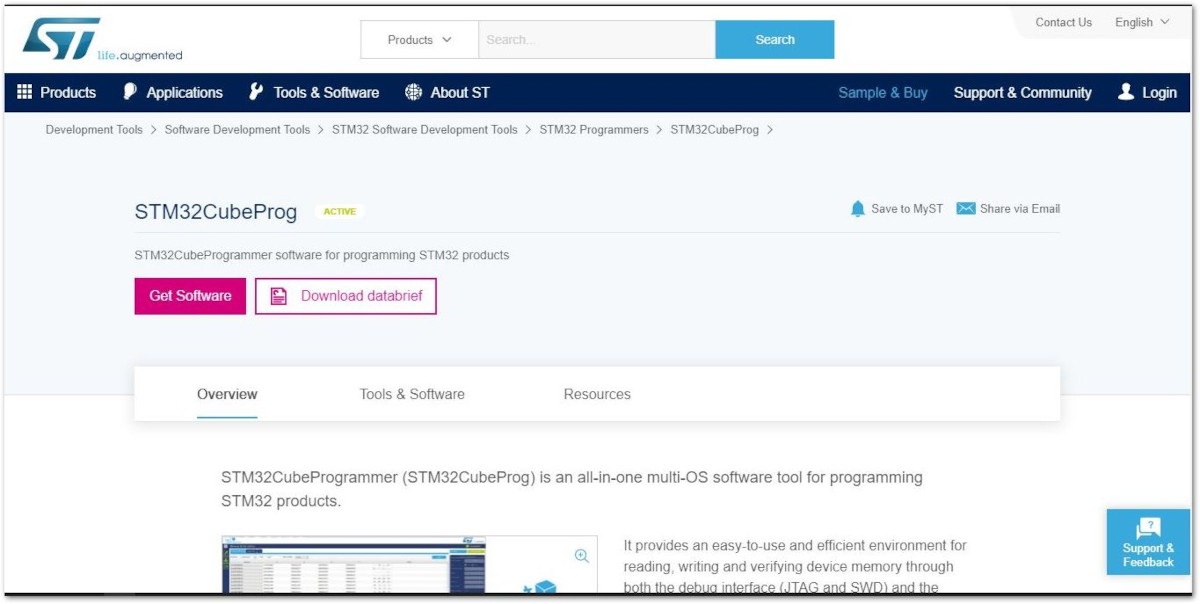Viewport: 1200px width, 604px height.
Task: Click the ACTIVE status badge
Action: pos(340,212)
